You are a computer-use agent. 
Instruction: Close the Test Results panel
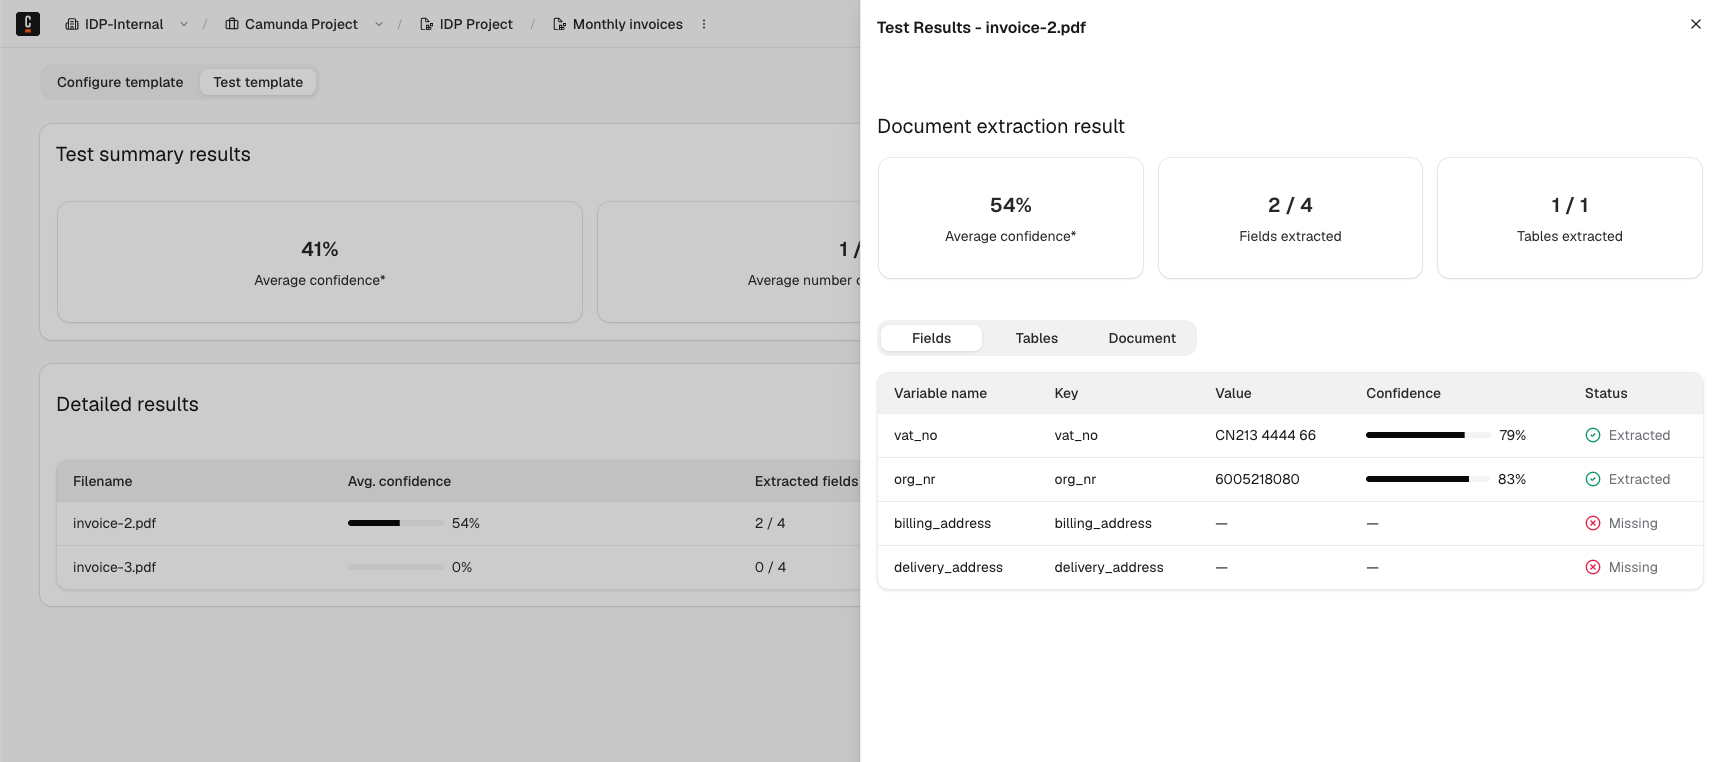[1696, 24]
